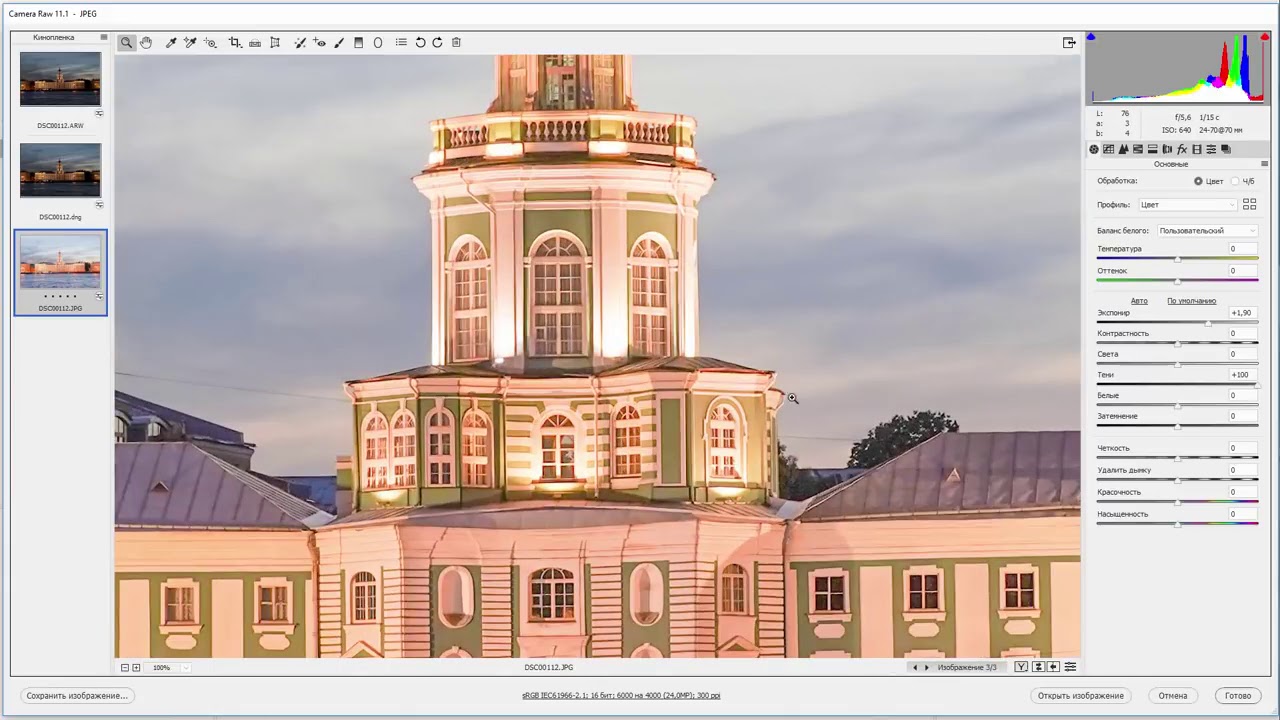The image size is (1280, 720).
Task: Select DSC00112.dng thumbnail
Action: 60,170
